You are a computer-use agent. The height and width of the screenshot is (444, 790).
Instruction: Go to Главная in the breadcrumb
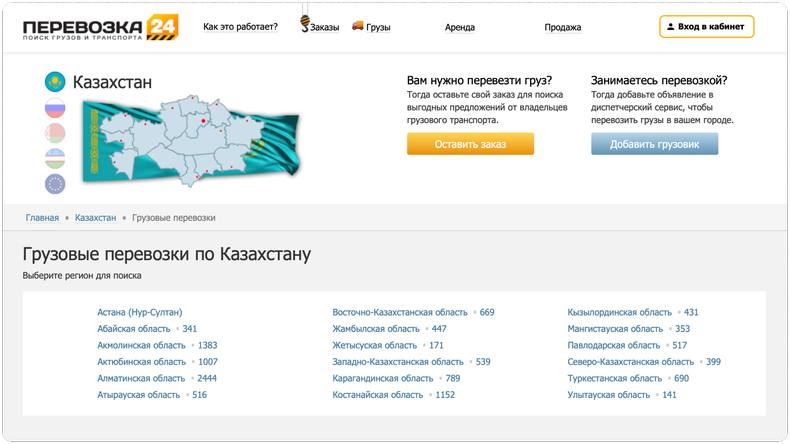click(42, 217)
